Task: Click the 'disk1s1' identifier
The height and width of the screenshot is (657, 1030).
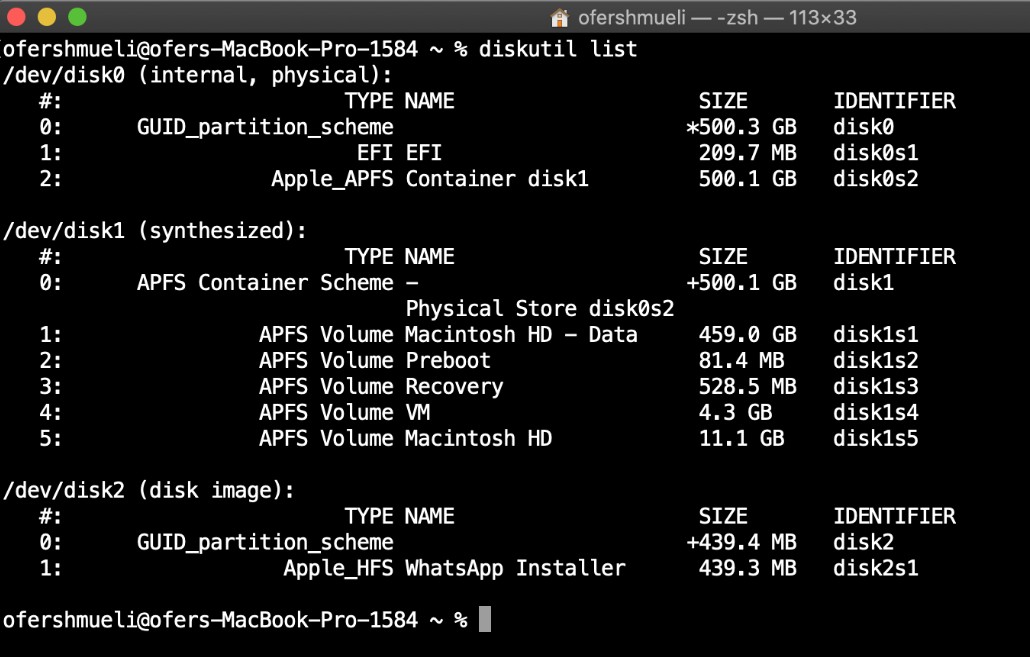Action: click(876, 334)
